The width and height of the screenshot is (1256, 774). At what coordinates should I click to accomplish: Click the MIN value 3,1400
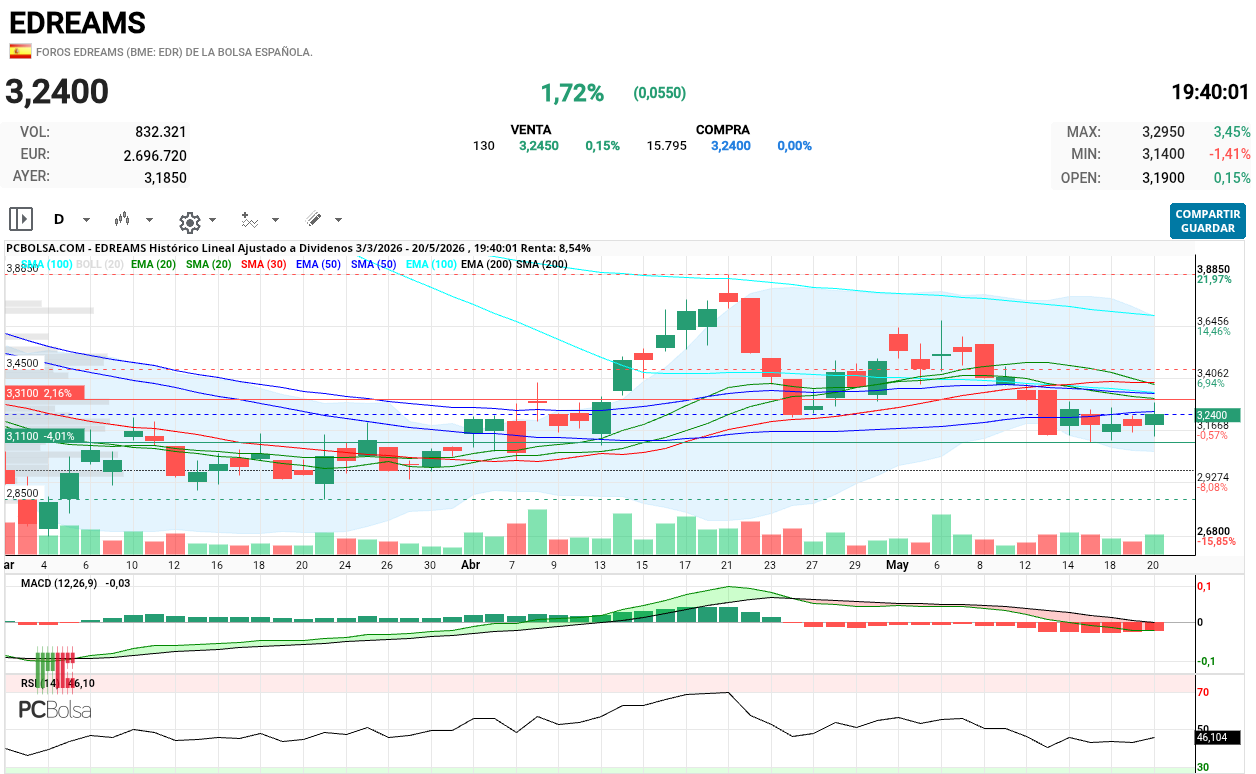[x=1163, y=154]
